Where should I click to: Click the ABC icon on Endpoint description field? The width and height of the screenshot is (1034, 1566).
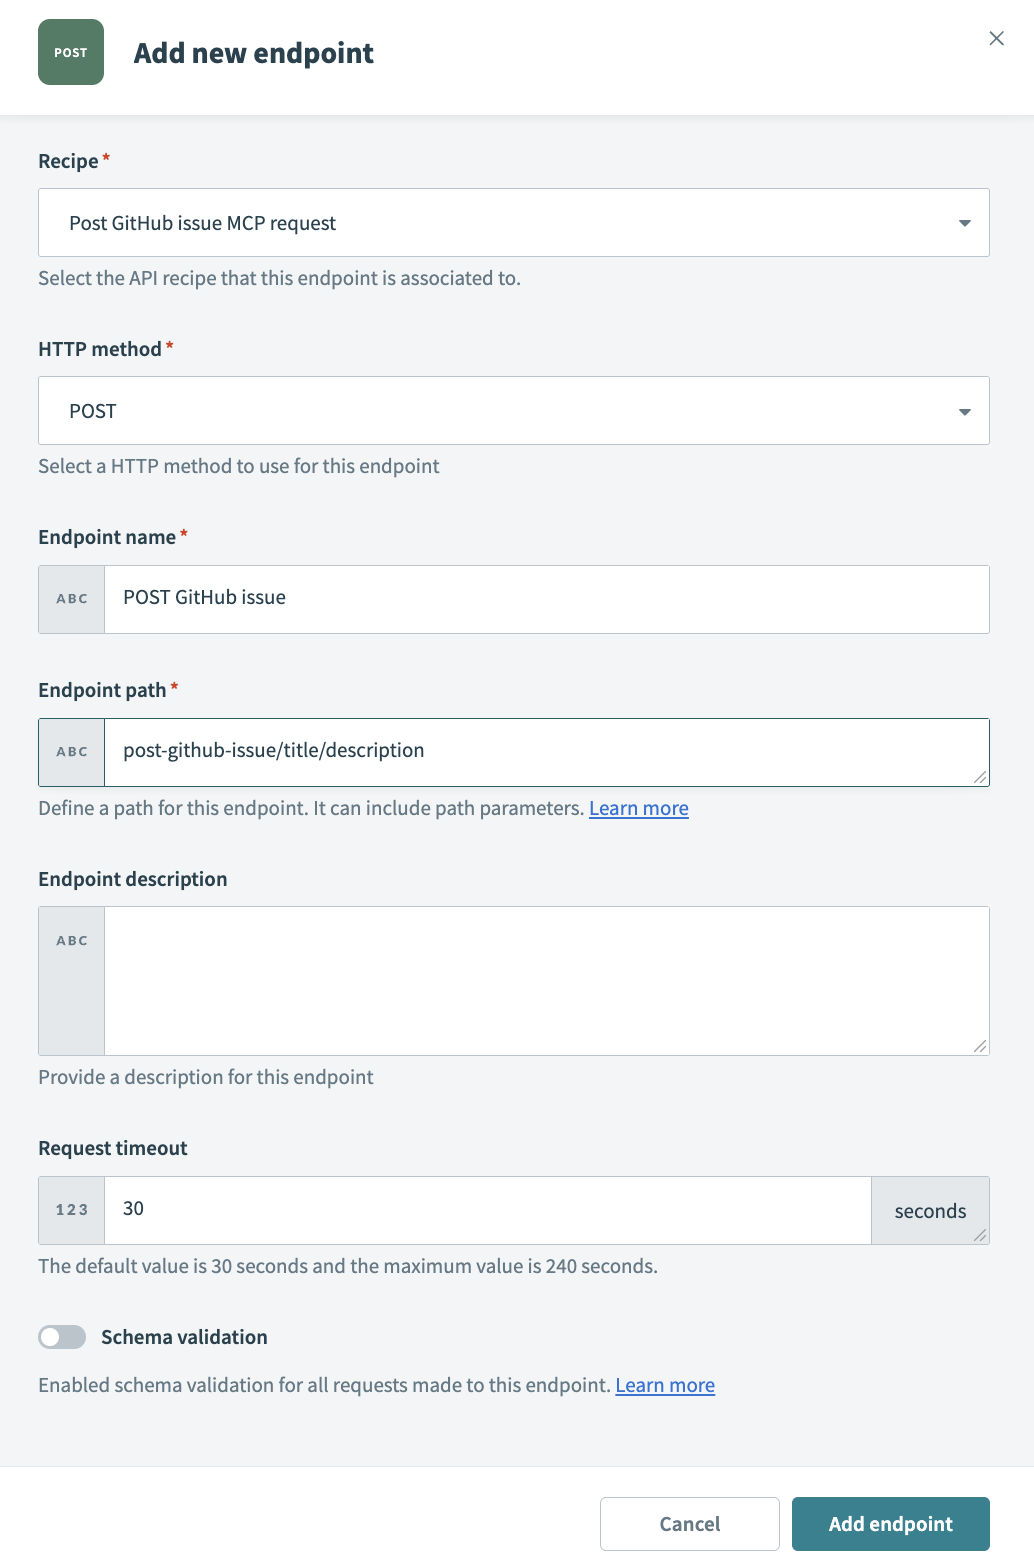pos(70,940)
